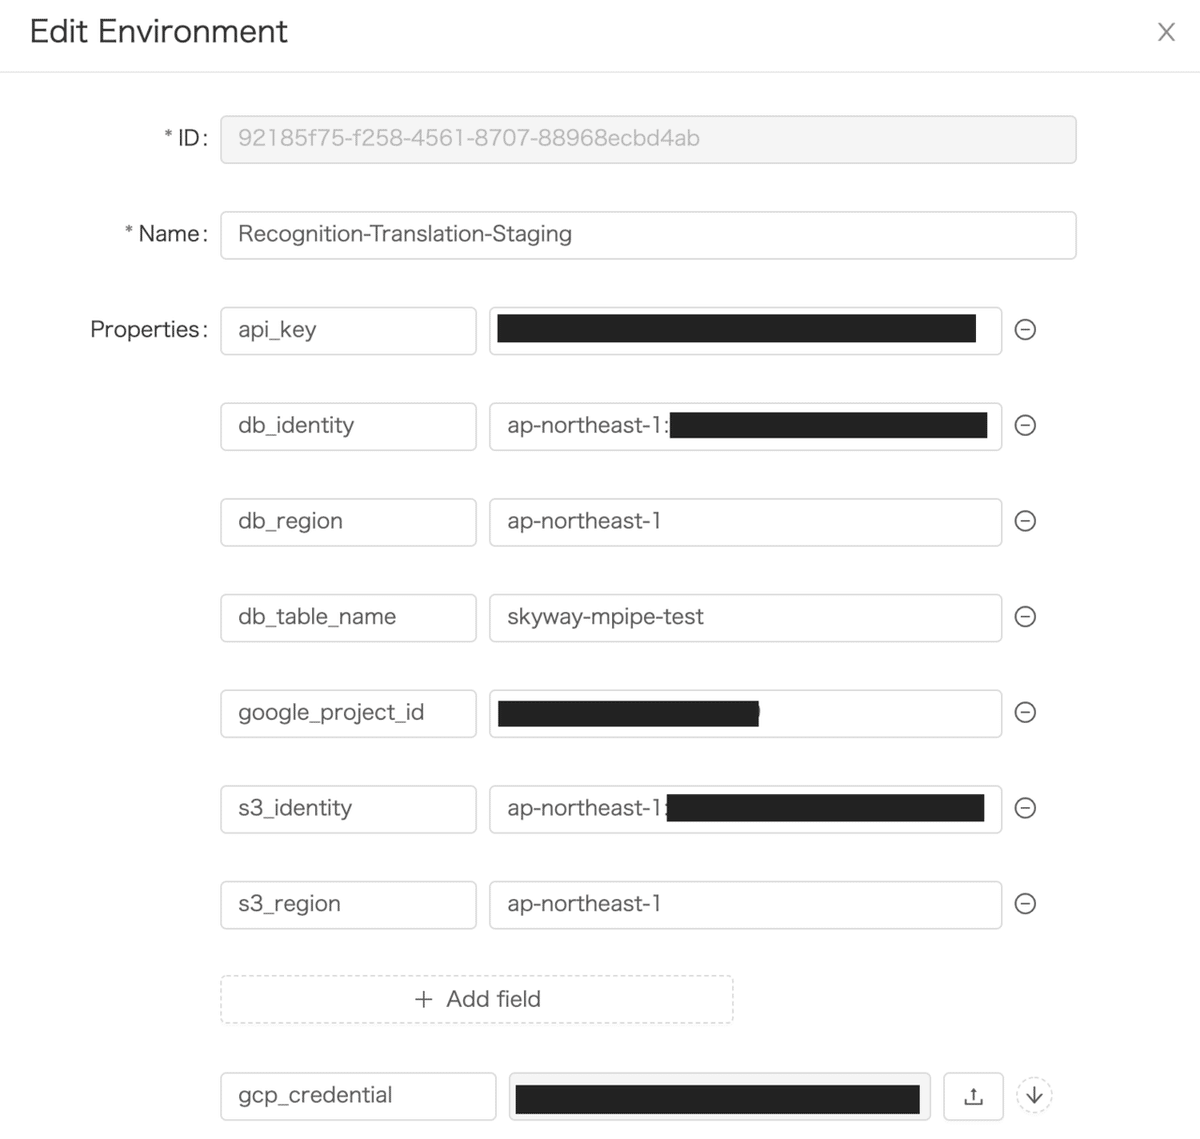Remove the db_identity property row

pos(1025,426)
